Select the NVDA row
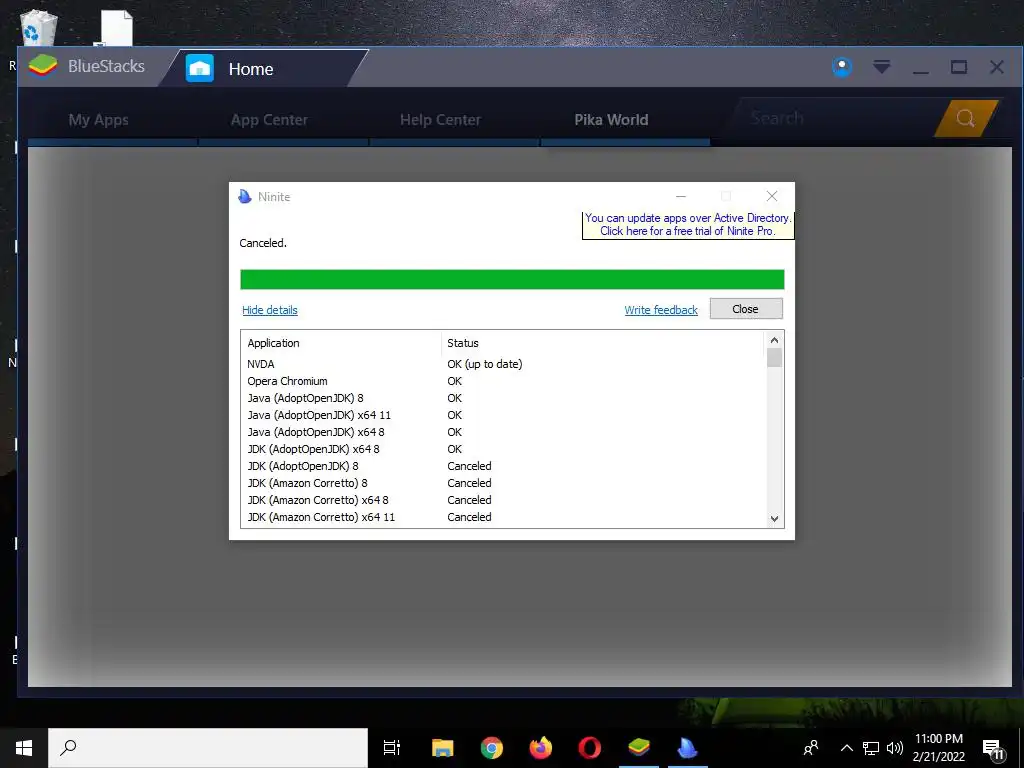Screen dimensions: 1024x768 pyautogui.click(x=503, y=364)
